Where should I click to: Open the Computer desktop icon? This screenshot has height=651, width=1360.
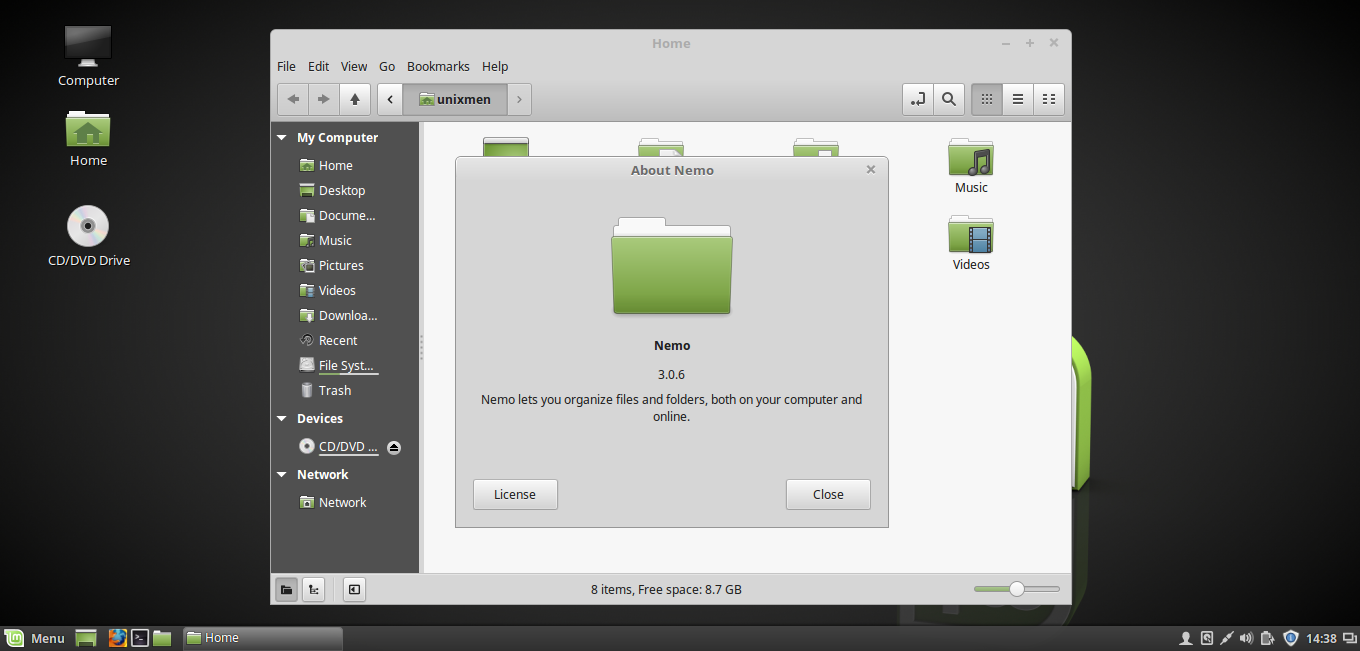[88, 56]
